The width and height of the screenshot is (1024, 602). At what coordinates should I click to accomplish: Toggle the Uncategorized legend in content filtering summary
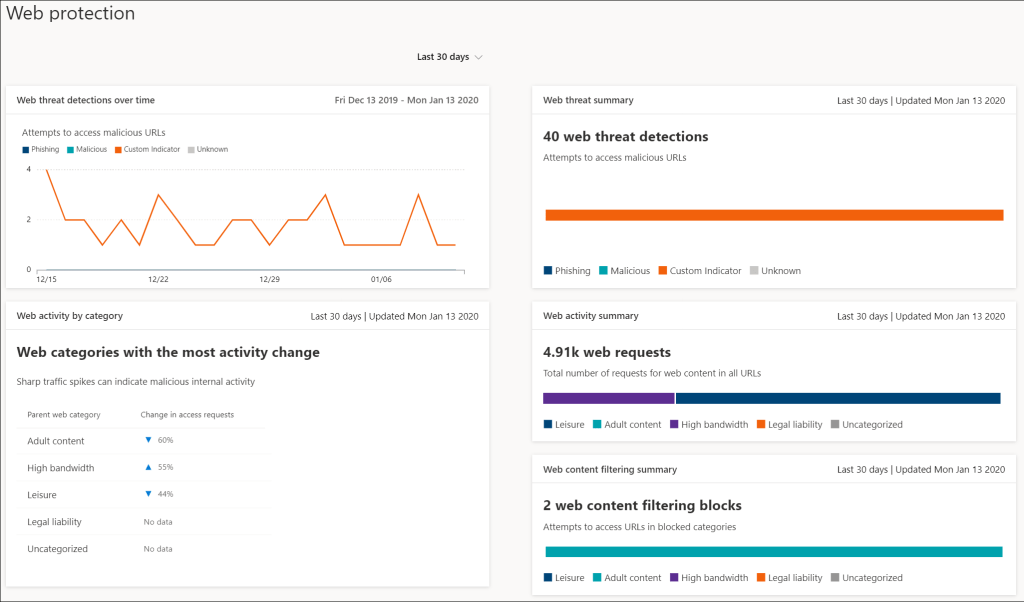[836, 577]
